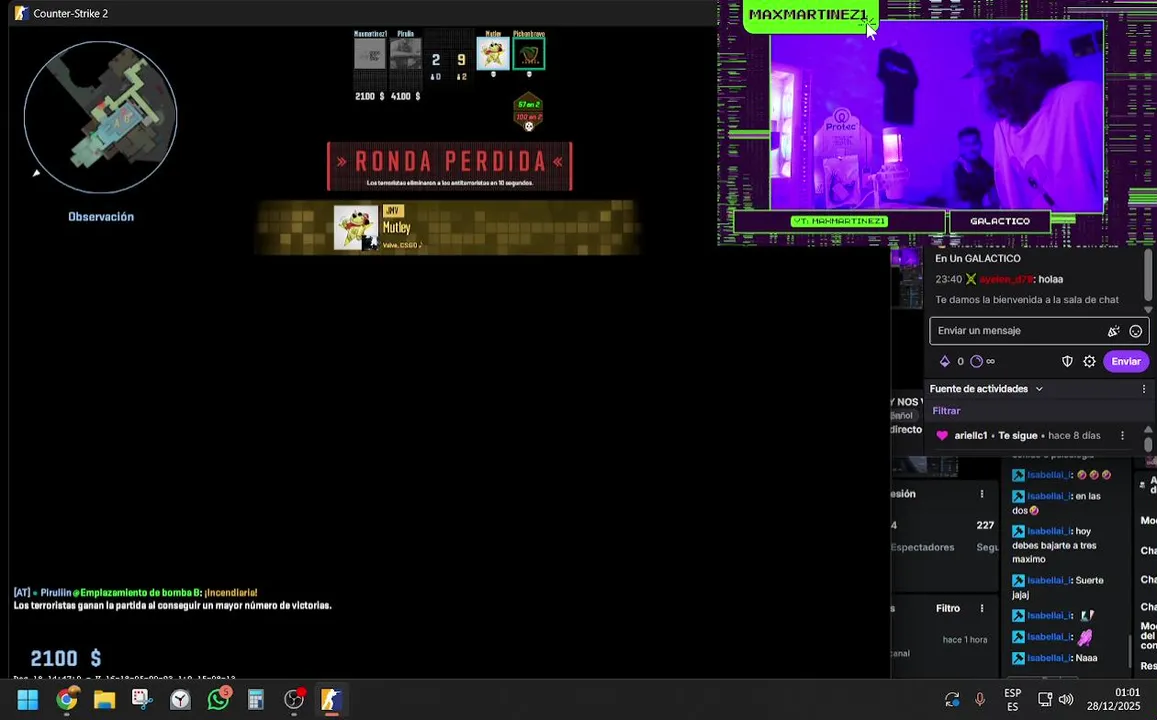
Task: Click the 2100 $ money display at bottom
Action: point(66,658)
